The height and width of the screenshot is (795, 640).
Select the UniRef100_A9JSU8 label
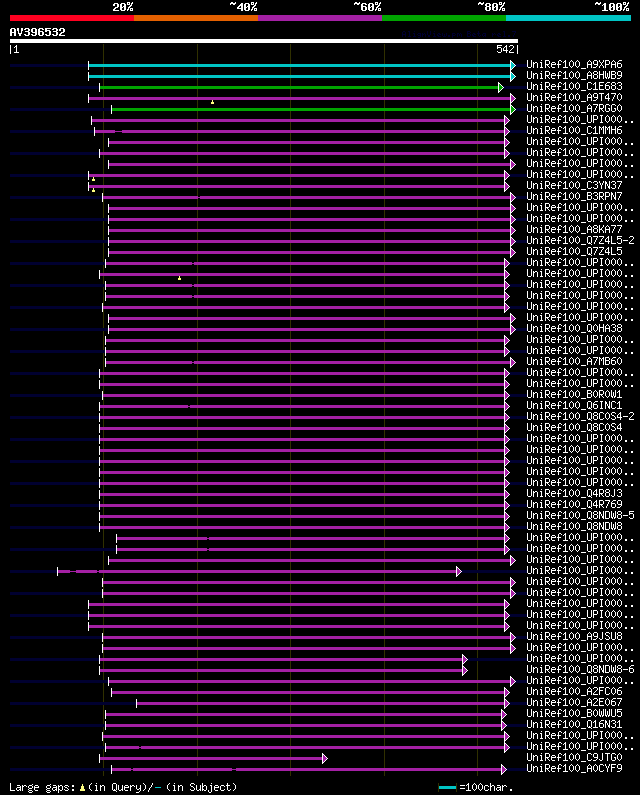[x=574, y=636]
